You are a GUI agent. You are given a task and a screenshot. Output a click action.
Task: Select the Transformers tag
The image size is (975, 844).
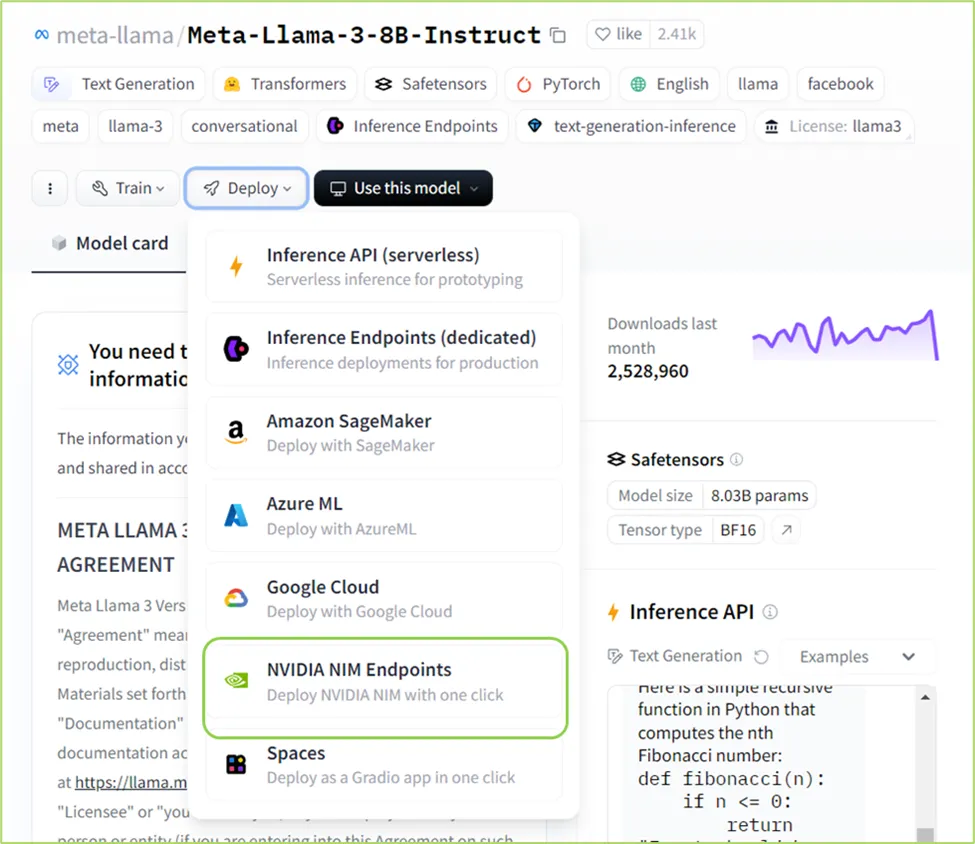(x=285, y=84)
